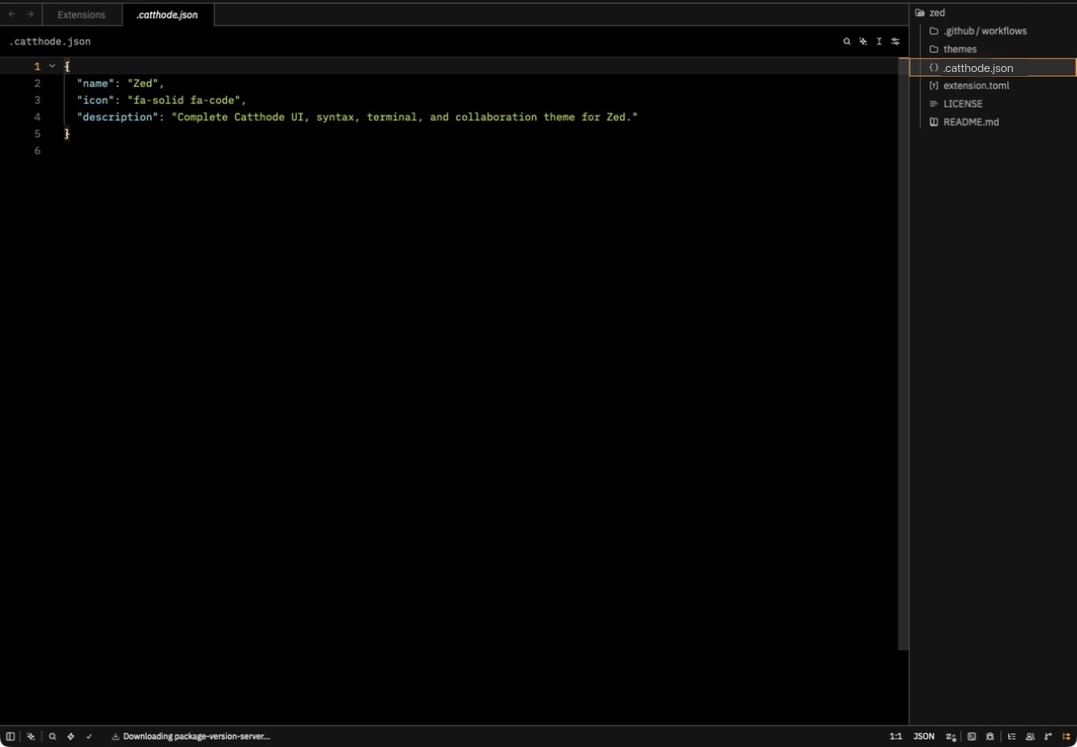1077x747 pixels.
Task: Click the "description" key on line 4
Action: point(117,117)
